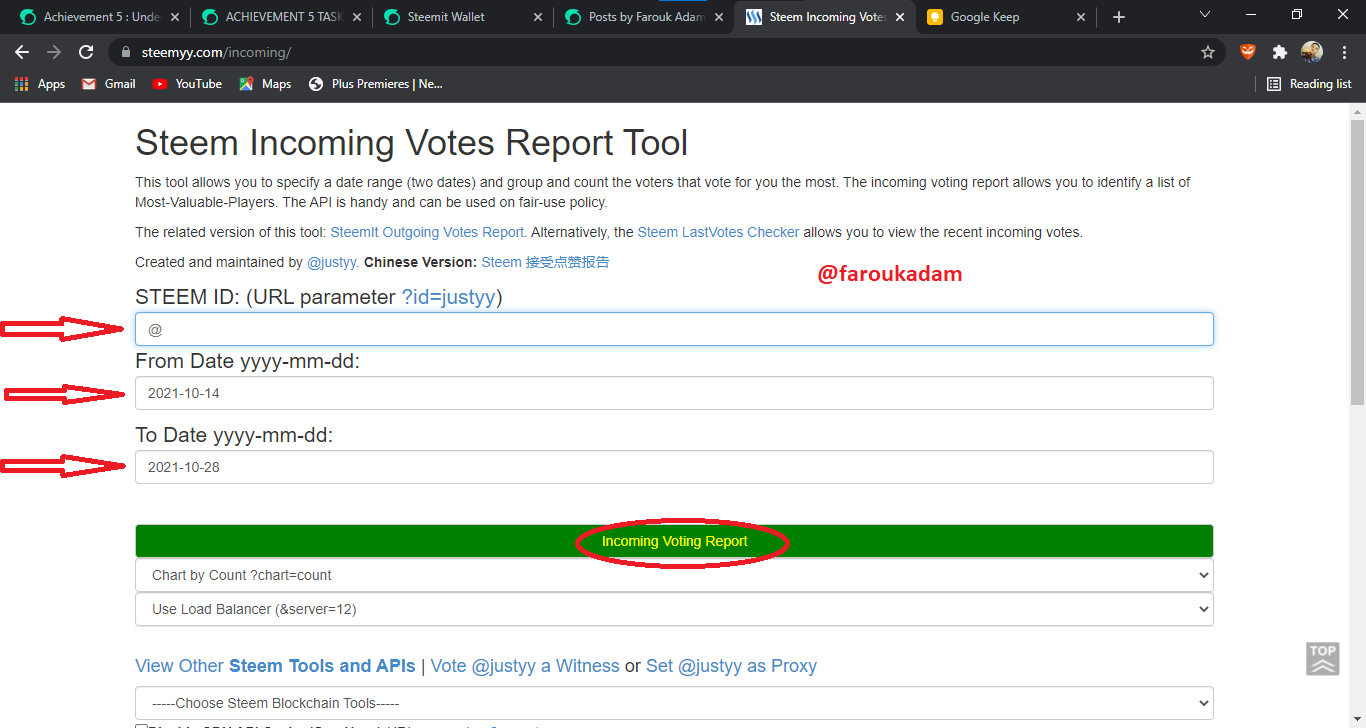Viewport: 1366px width, 728px height.
Task: Go back to the previous page
Action: pos(22,52)
